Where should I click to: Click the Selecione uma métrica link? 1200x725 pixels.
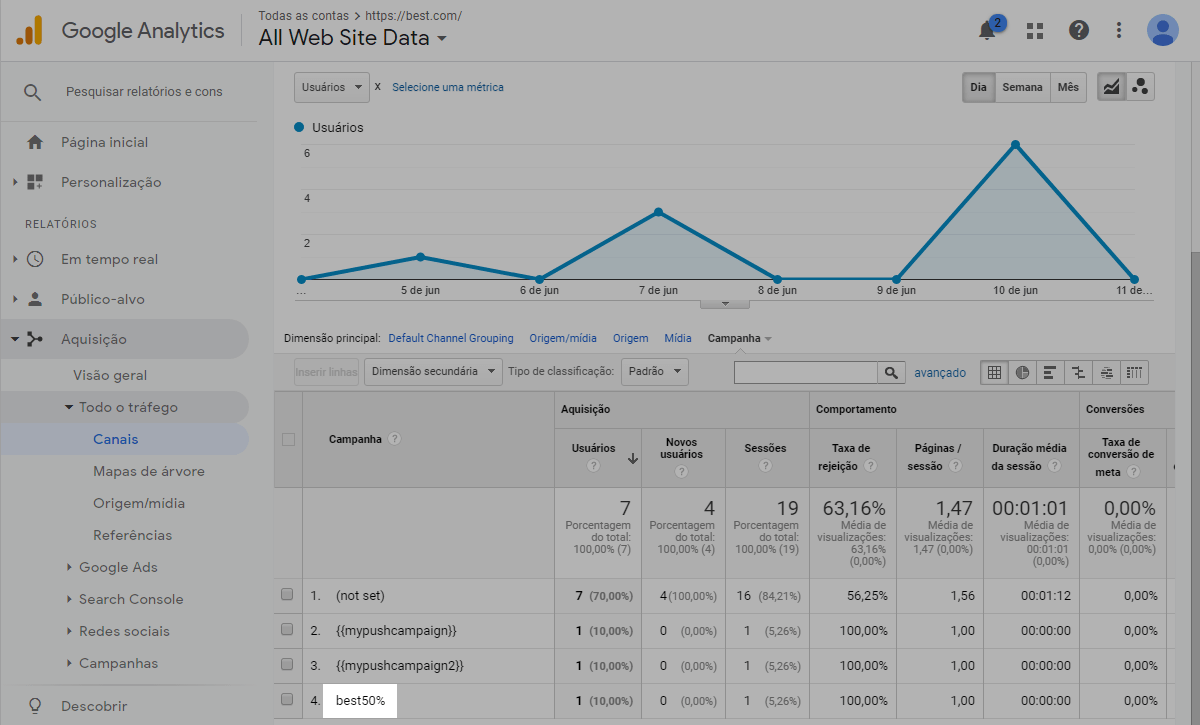[x=448, y=87]
